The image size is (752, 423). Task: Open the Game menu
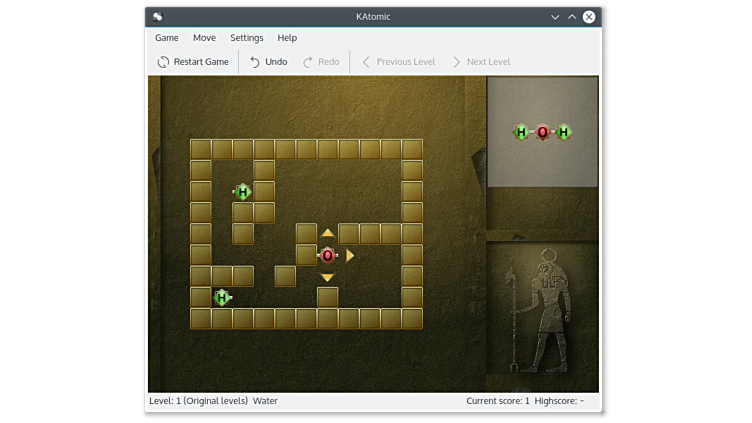click(167, 38)
